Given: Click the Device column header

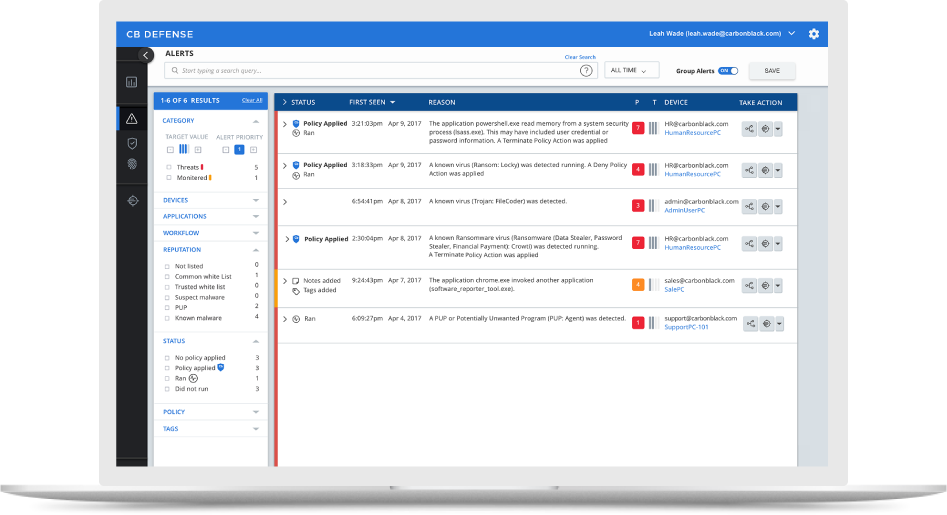Looking at the screenshot, I should [676, 102].
